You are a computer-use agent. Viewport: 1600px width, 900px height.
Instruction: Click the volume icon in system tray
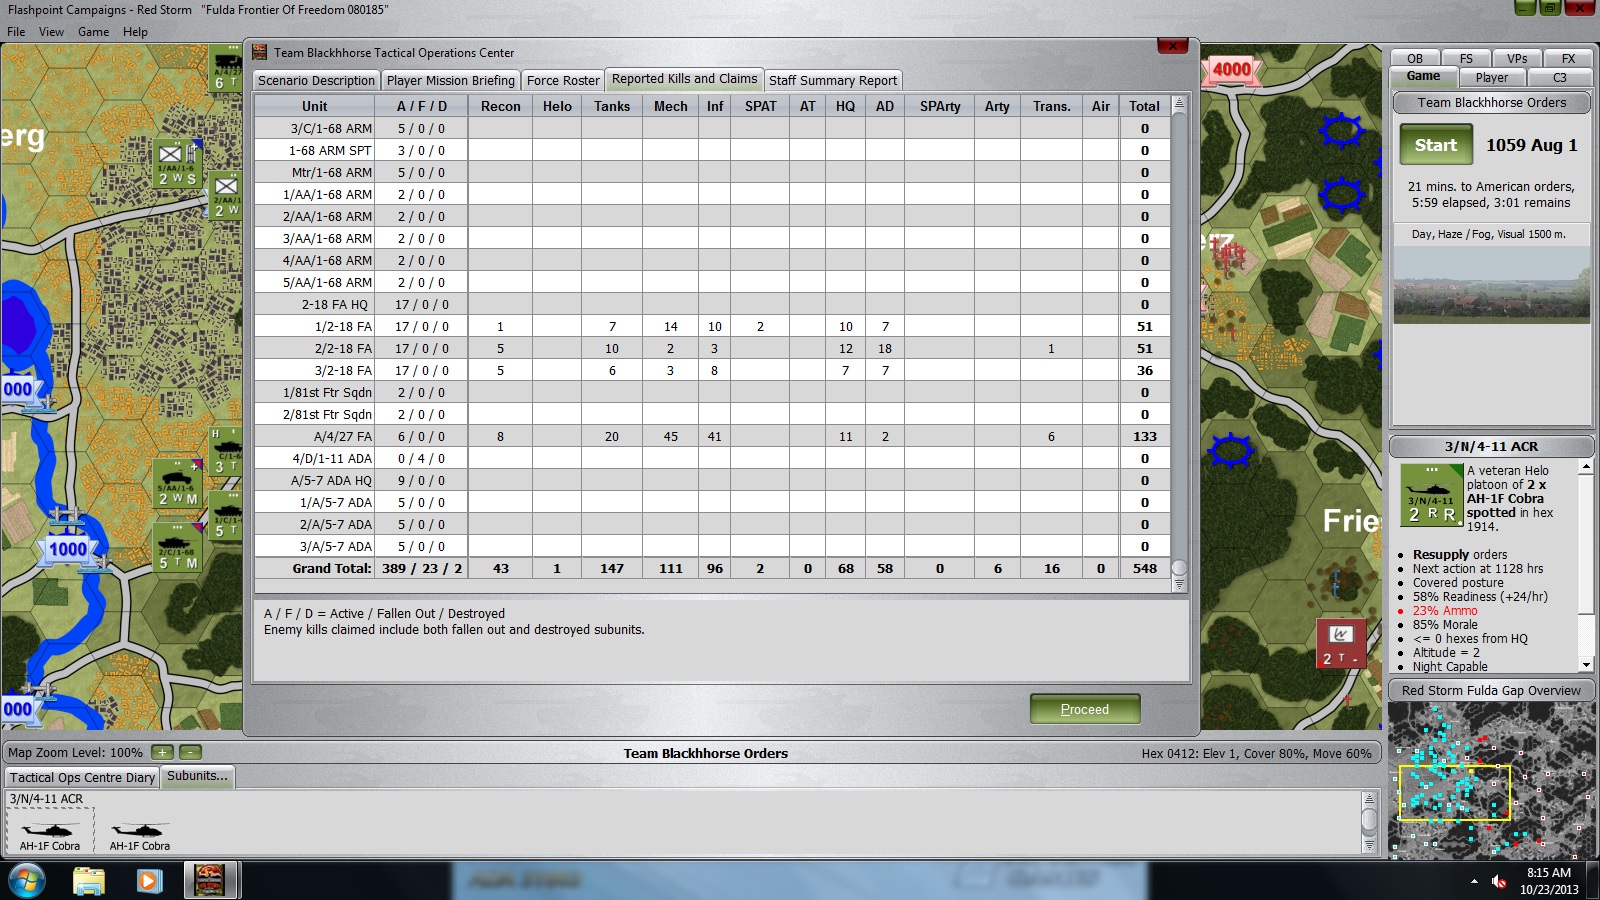coord(1499,881)
